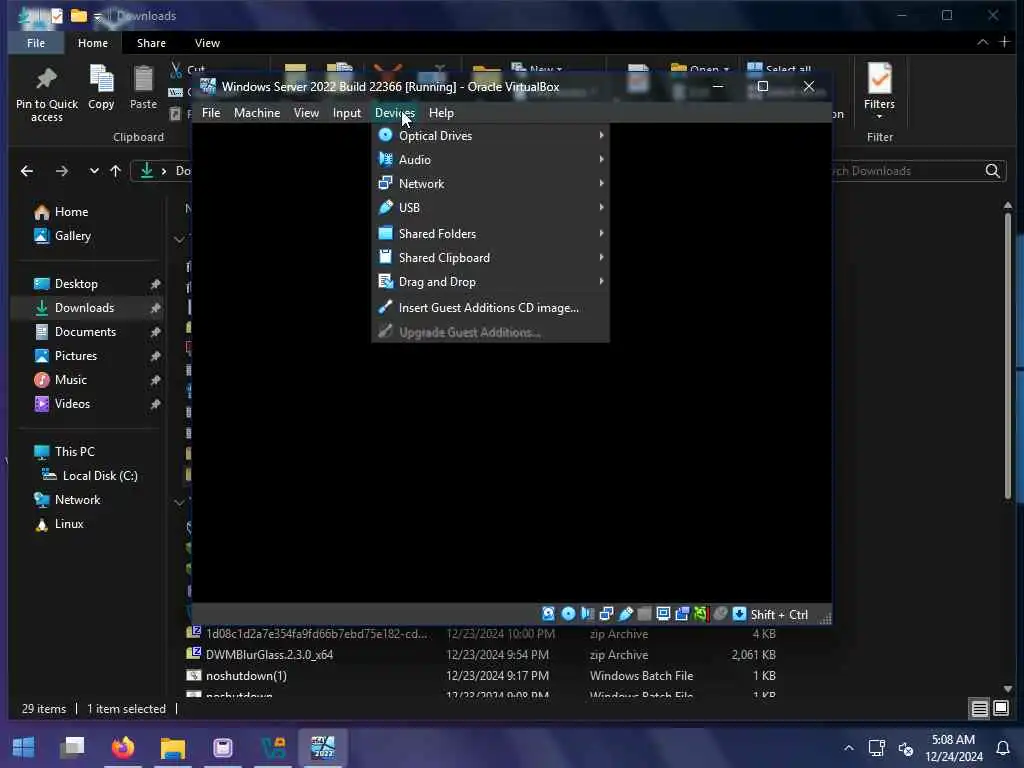The image size is (1024, 768).
Task: Click the optical disc indicator in VirtualBox status bar
Action: coord(568,614)
